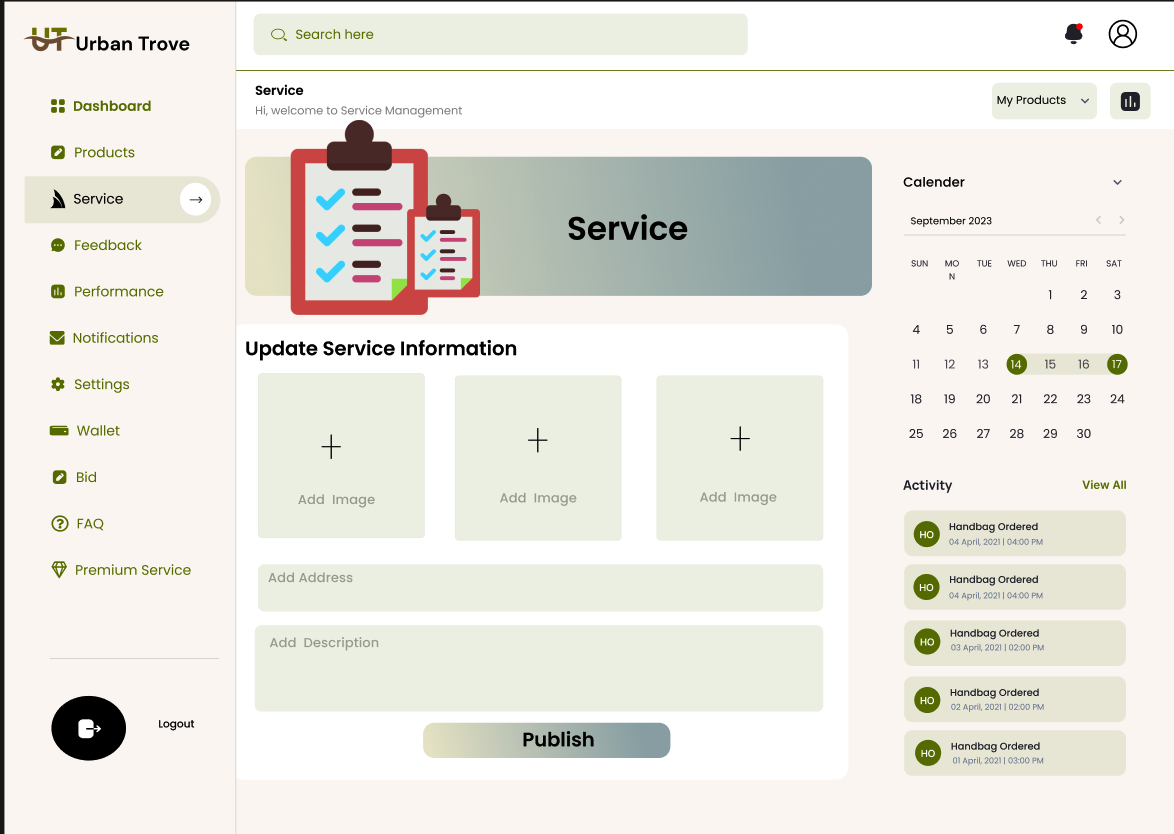Open the Dashboard grid icon
This screenshot has height=834, width=1174.
point(58,106)
